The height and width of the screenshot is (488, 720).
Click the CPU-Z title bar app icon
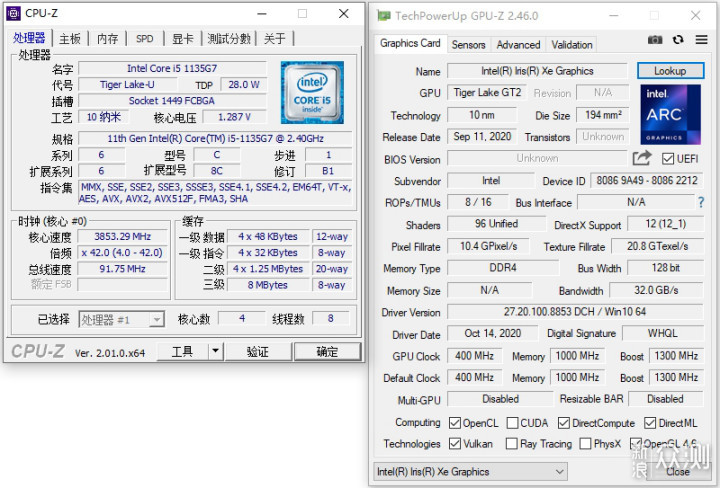tap(13, 14)
